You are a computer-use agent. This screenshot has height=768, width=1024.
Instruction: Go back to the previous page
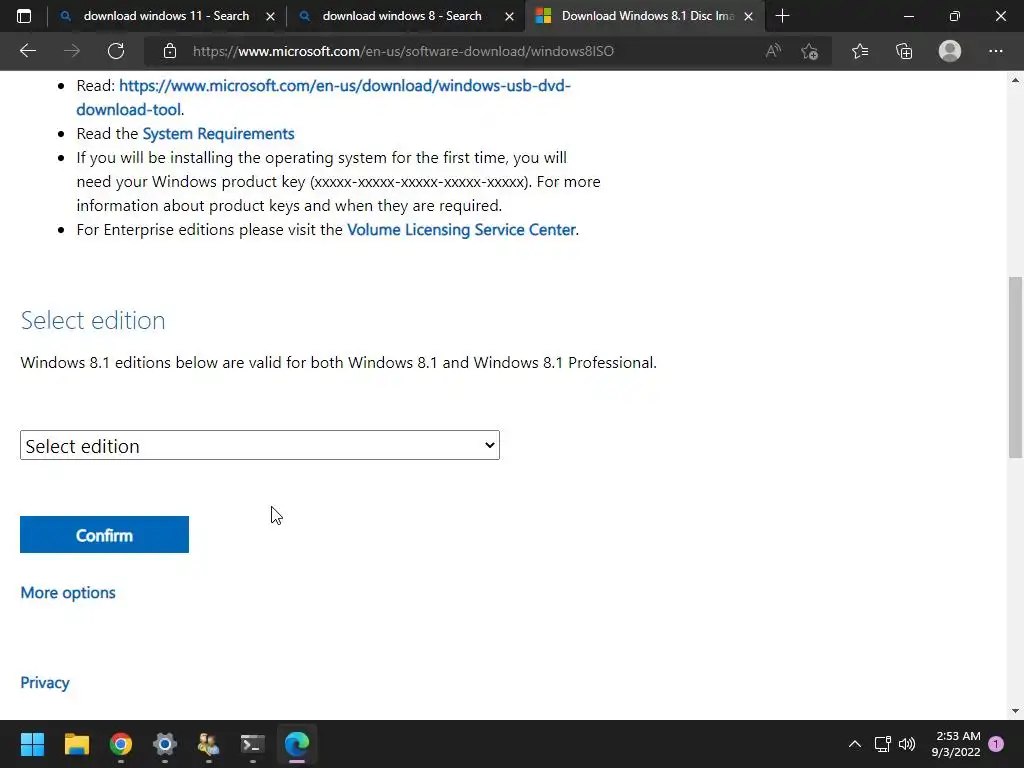pos(27,51)
